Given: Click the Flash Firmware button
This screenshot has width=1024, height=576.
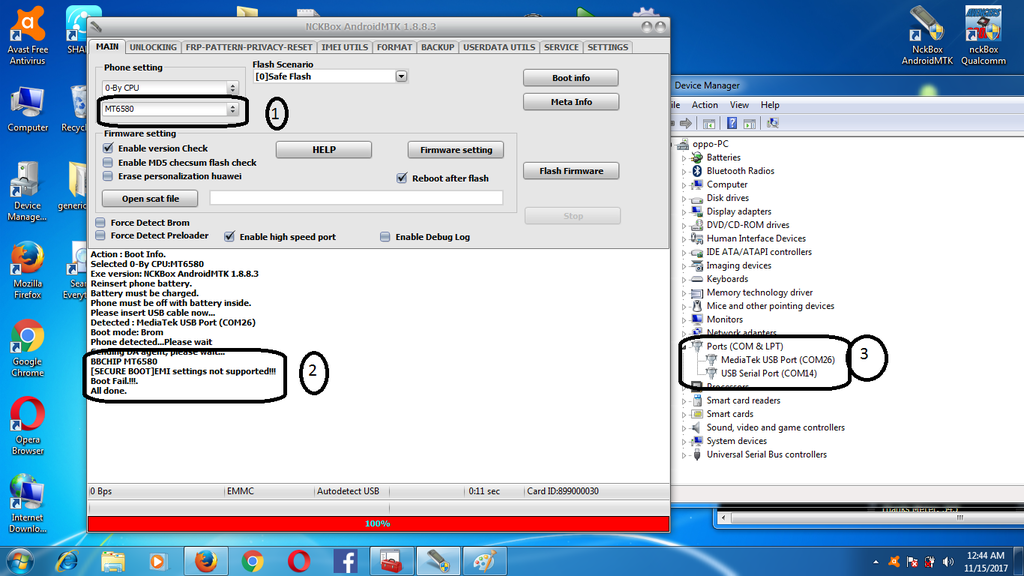Looking at the screenshot, I should [x=570, y=171].
